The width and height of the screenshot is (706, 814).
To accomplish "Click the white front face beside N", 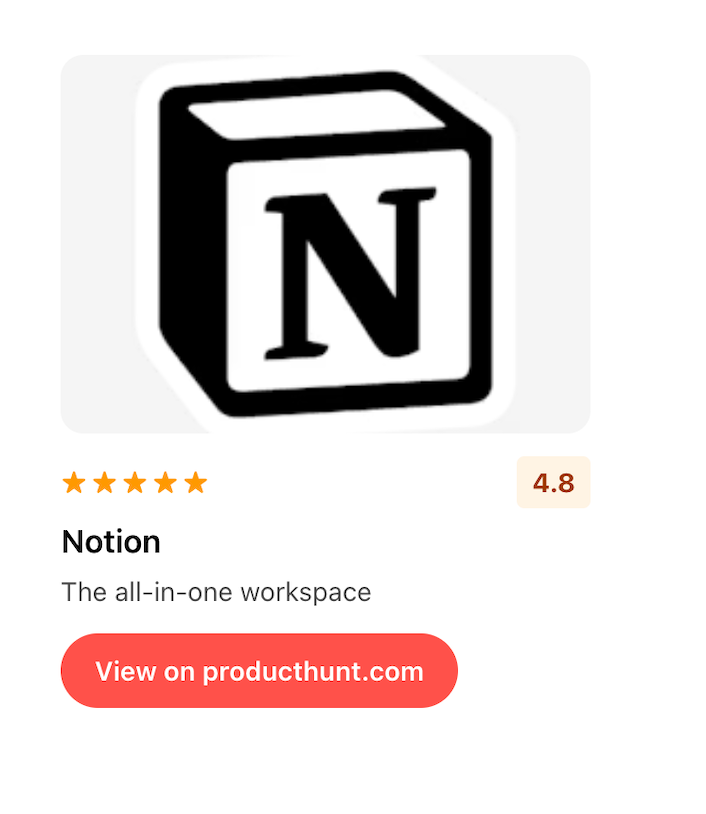I will tap(452, 270).
